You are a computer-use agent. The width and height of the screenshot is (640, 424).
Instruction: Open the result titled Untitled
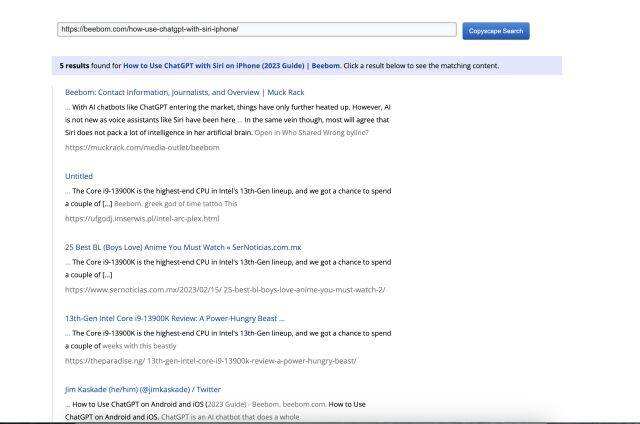click(79, 176)
